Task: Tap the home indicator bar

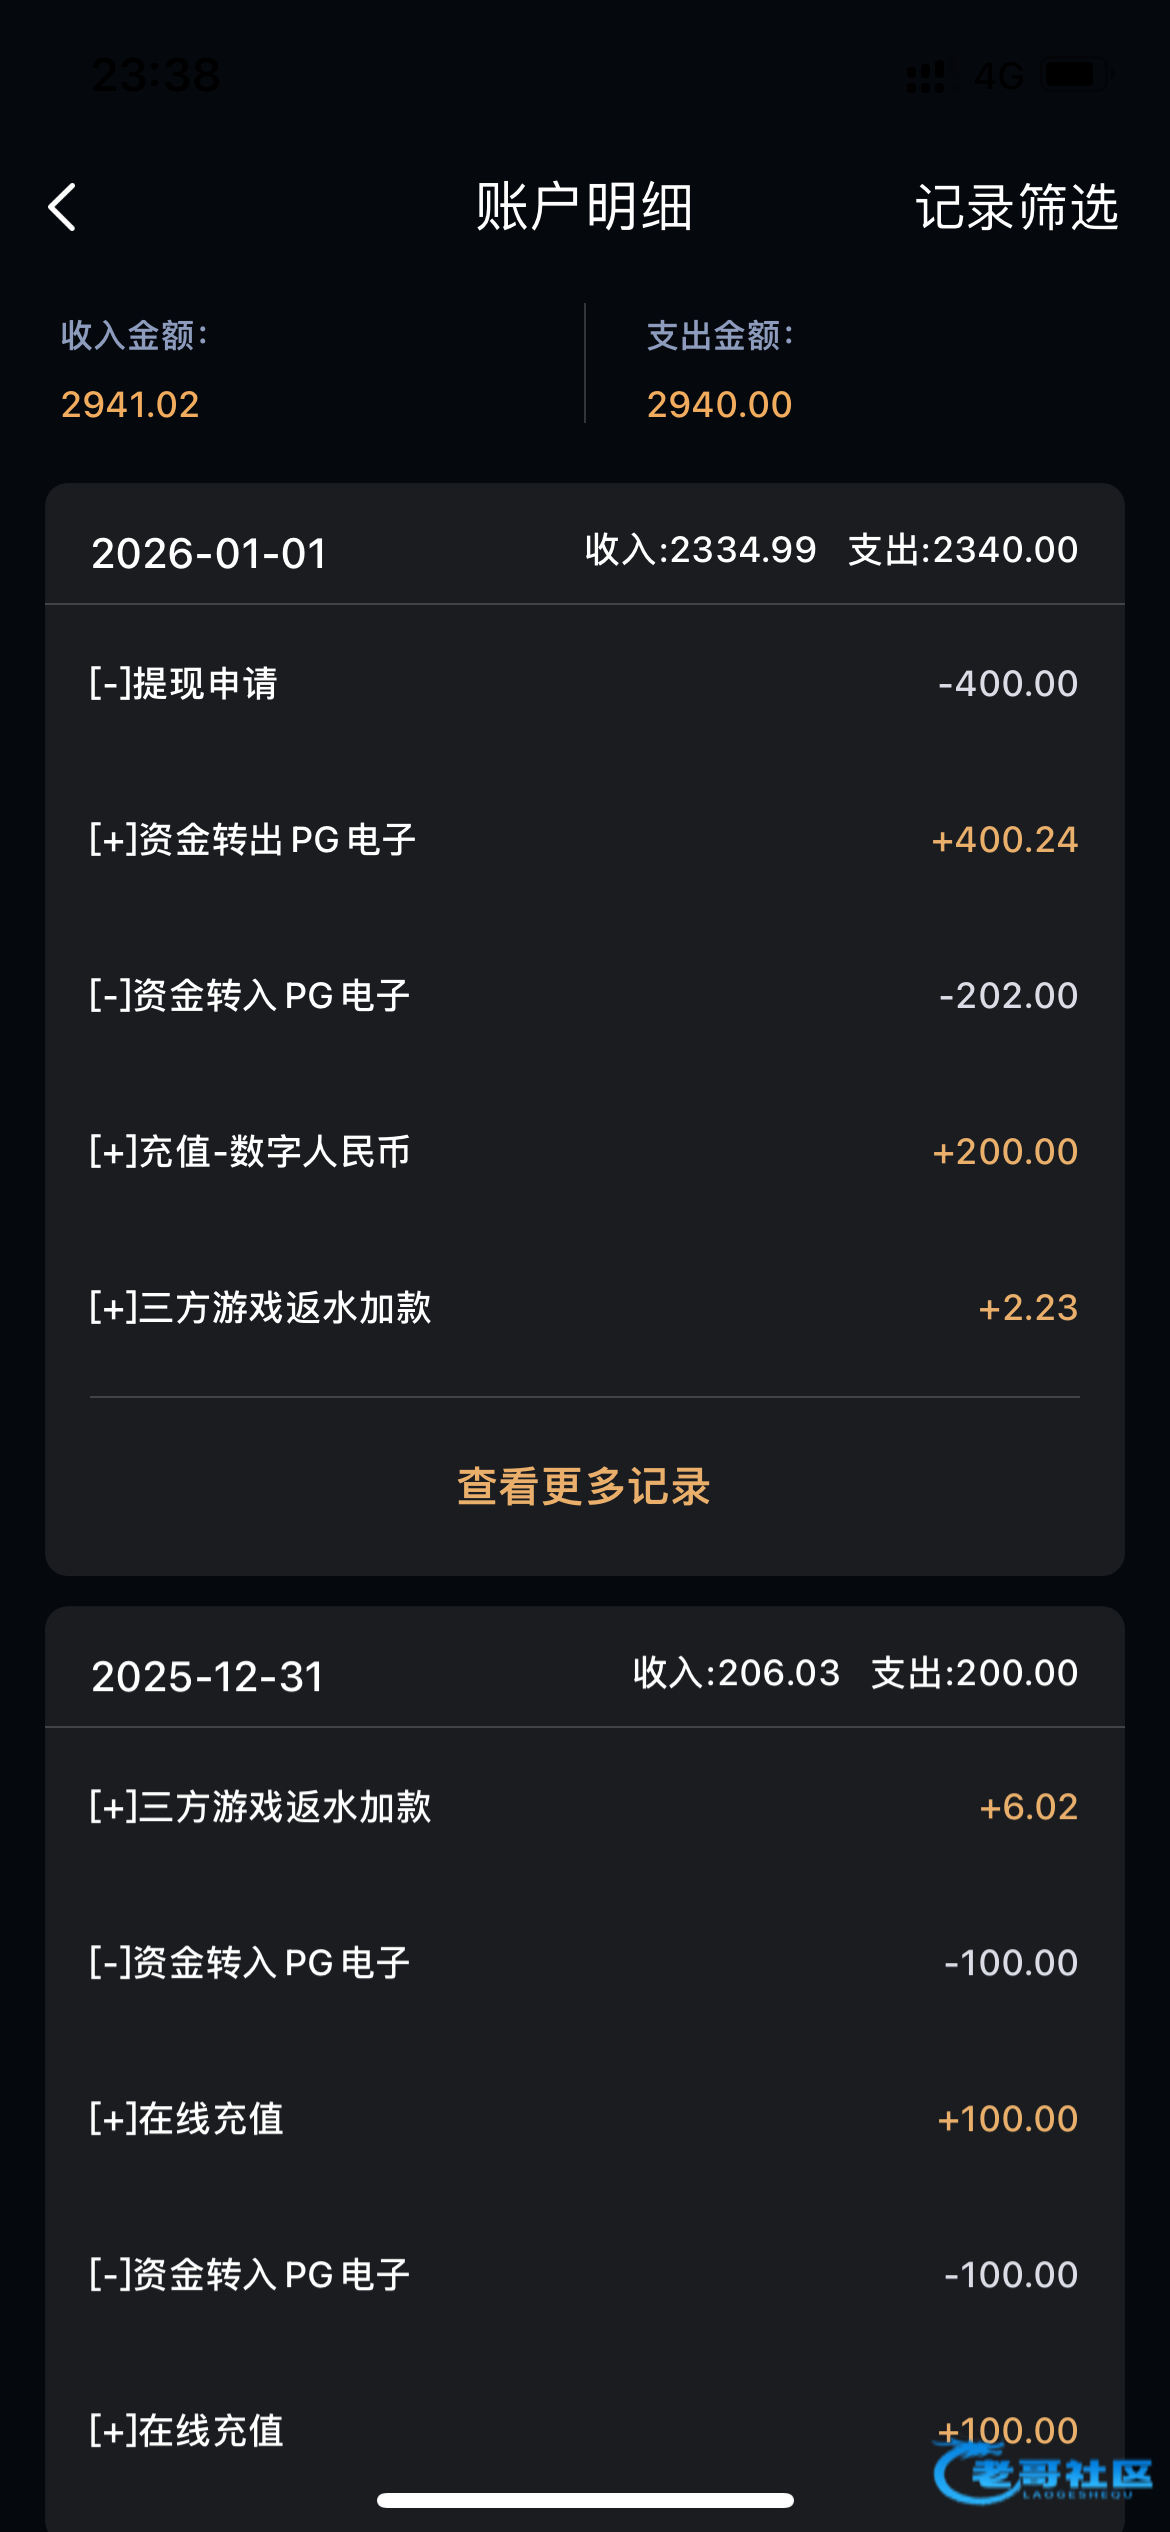Action: click(585, 2500)
